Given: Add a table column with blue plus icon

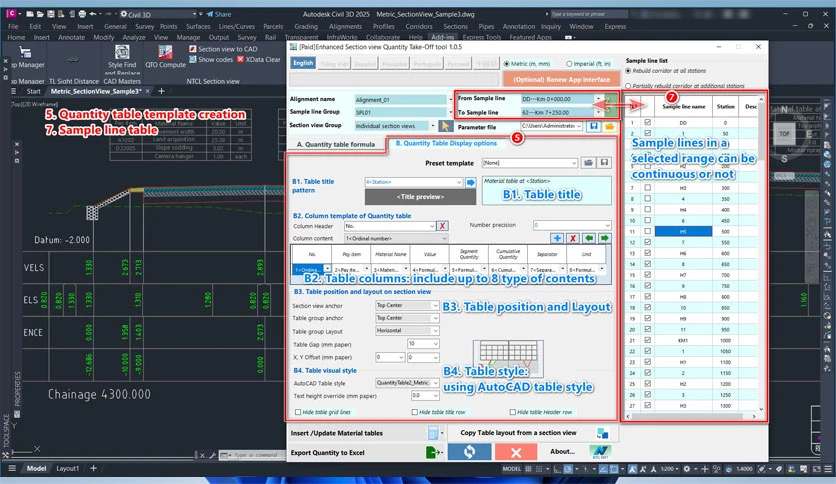Looking at the screenshot, I should point(557,238).
